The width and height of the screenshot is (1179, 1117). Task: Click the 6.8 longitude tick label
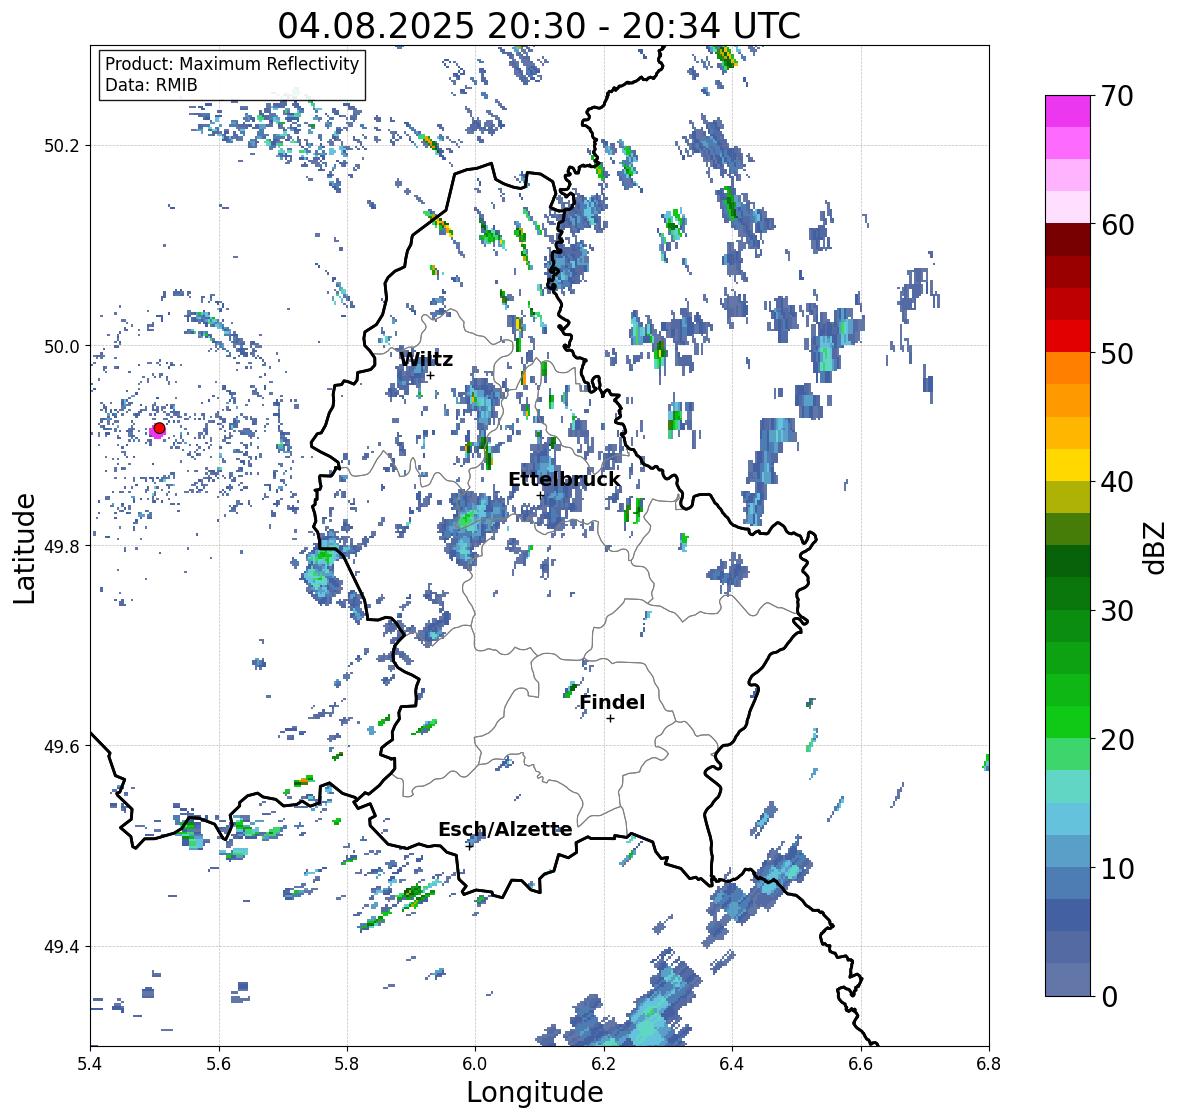tap(989, 1063)
